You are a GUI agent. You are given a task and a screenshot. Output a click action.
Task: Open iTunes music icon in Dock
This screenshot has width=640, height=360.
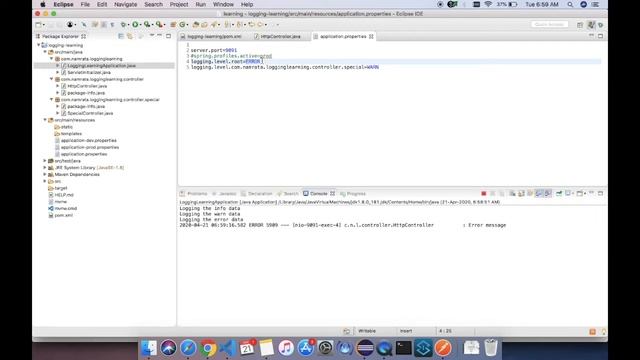click(286, 348)
